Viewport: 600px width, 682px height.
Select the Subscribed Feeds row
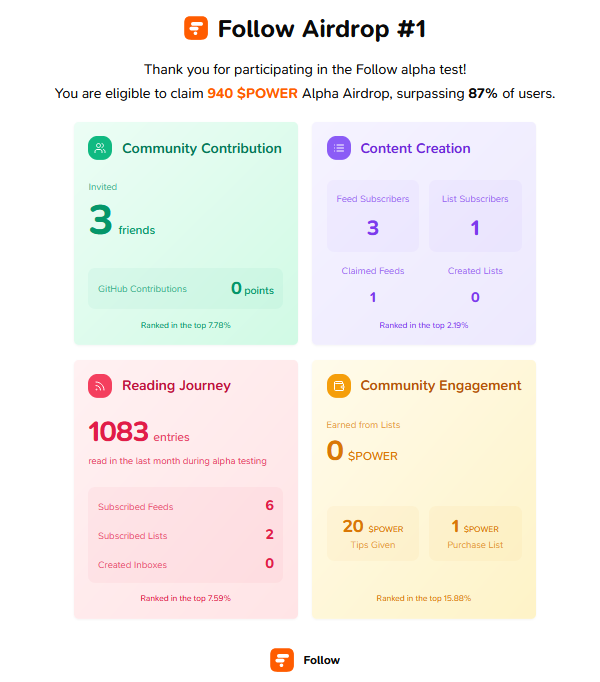click(185, 506)
